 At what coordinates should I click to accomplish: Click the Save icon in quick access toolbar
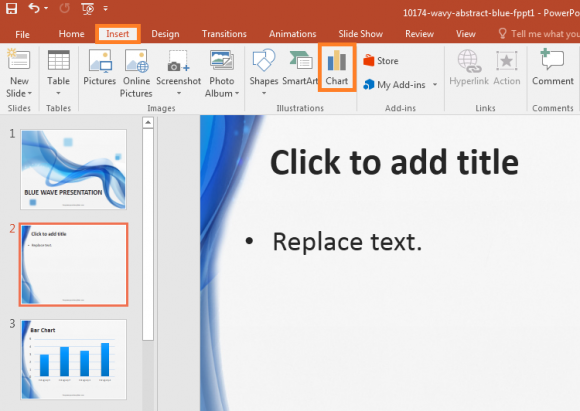tap(11, 8)
